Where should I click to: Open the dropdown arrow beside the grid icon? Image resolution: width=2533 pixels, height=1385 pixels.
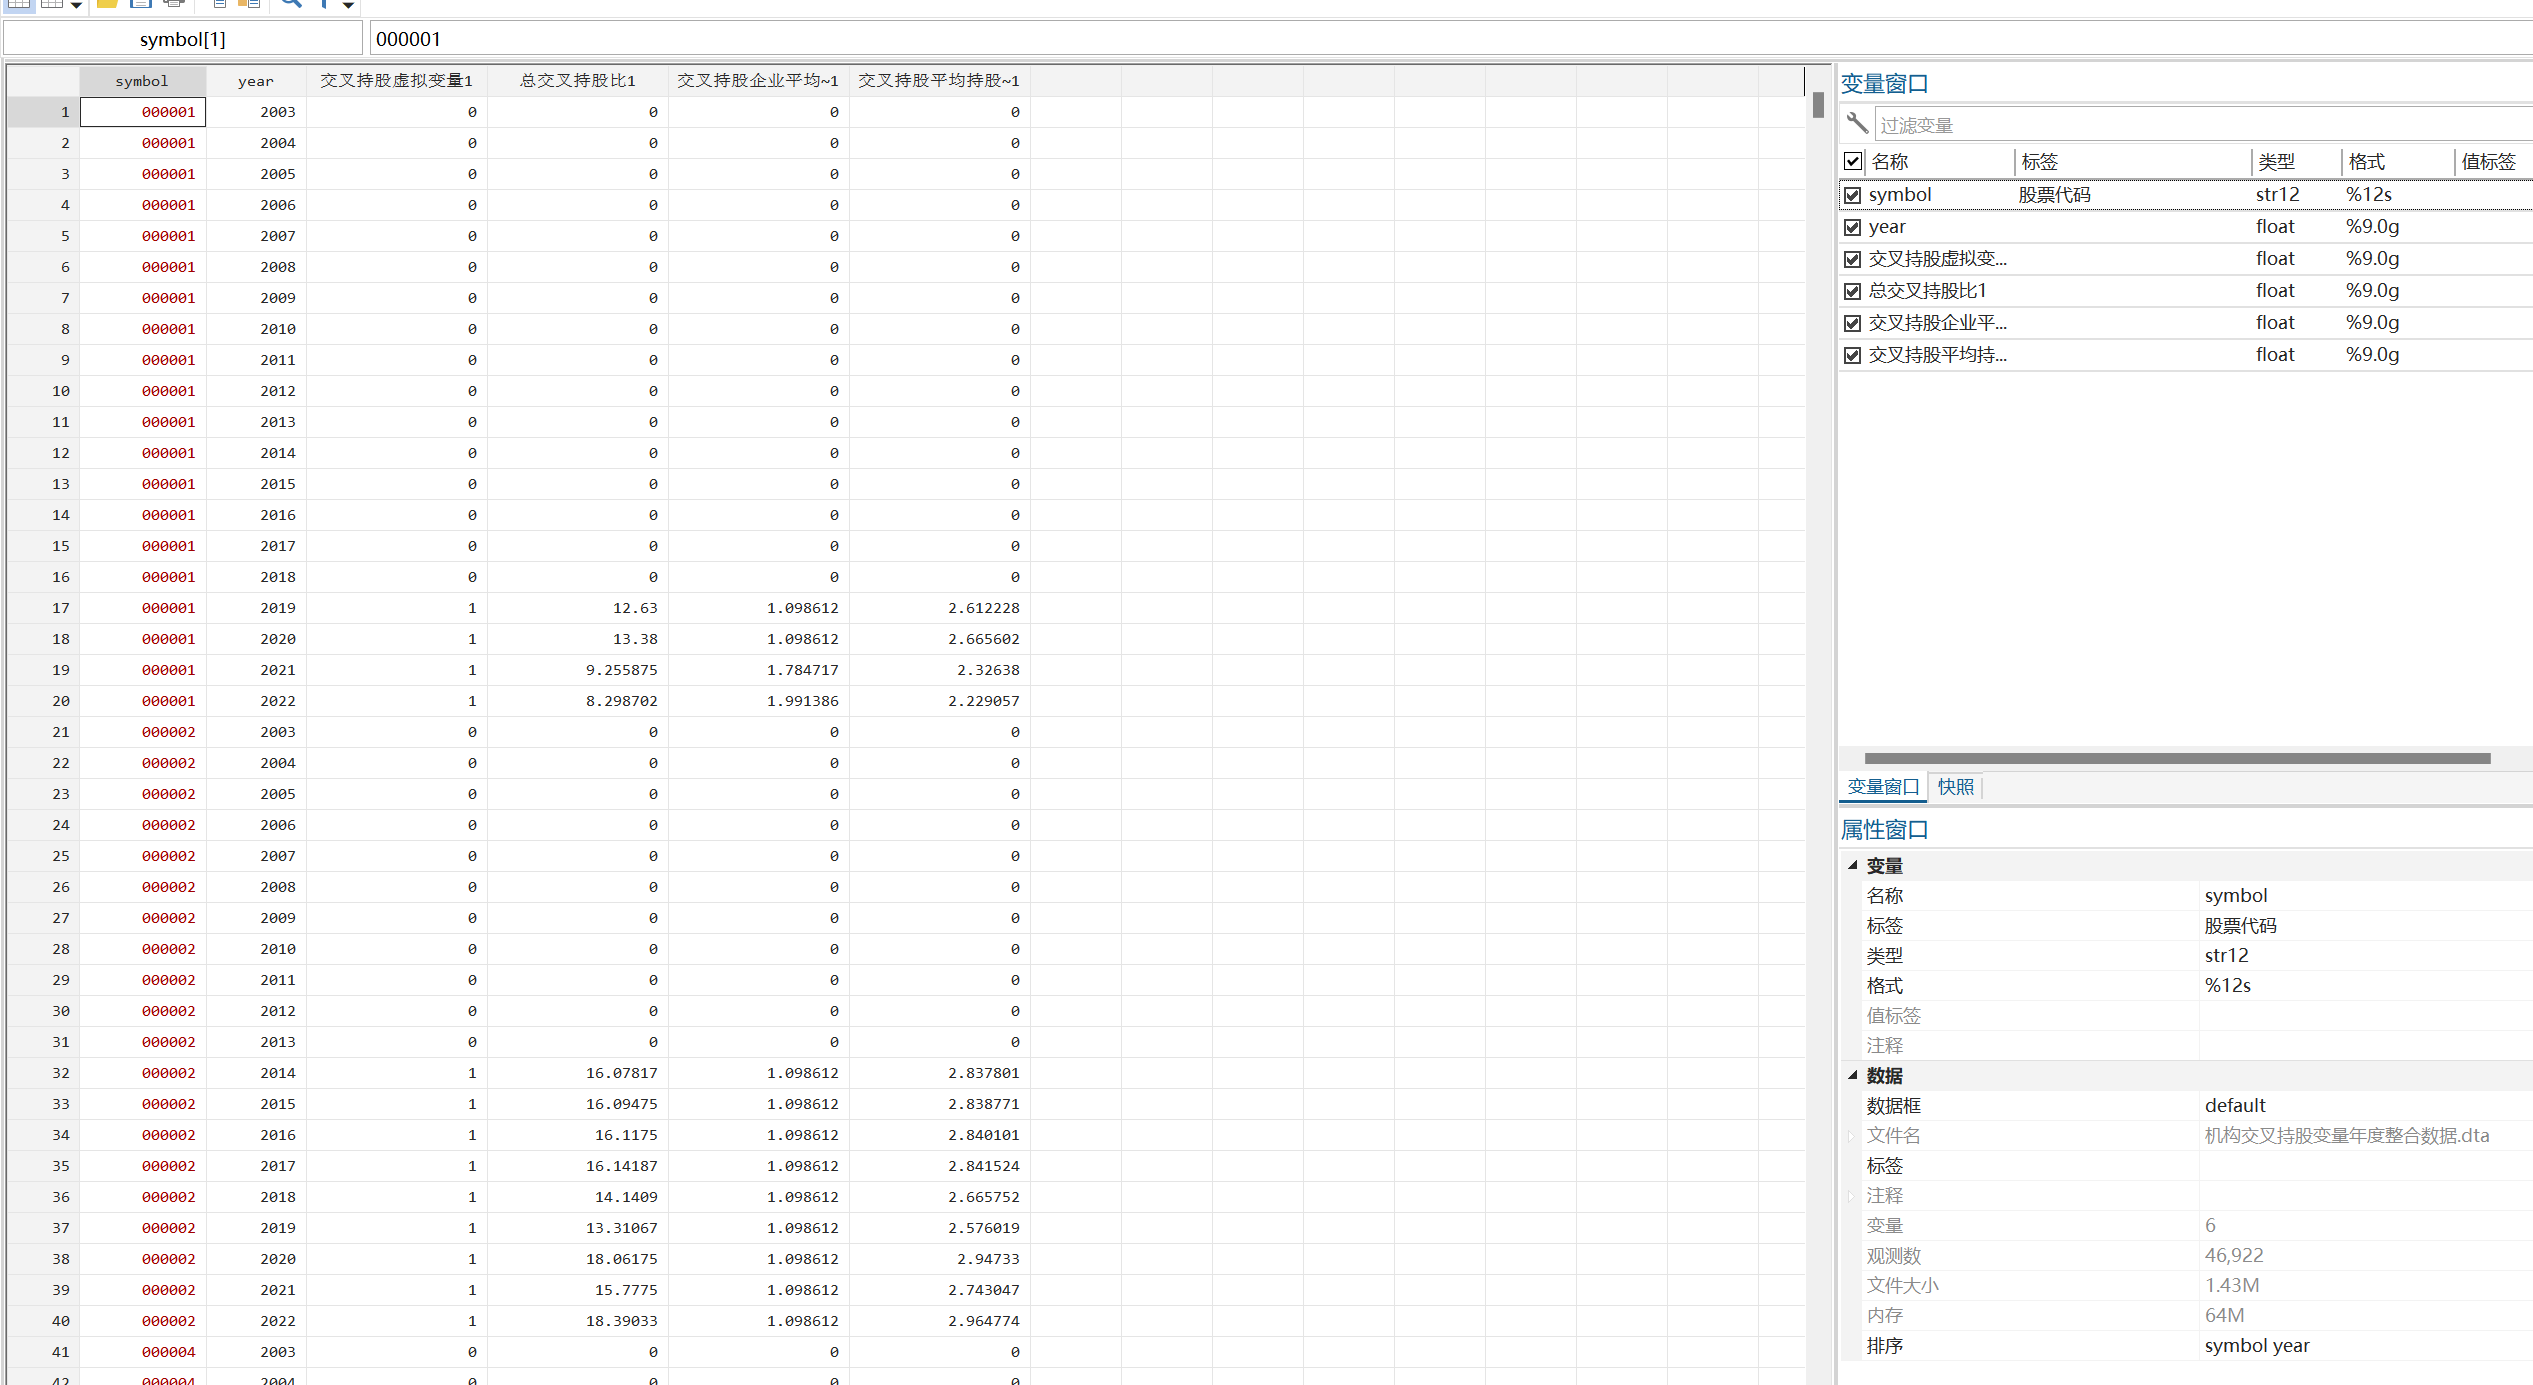click(x=76, y=5)
